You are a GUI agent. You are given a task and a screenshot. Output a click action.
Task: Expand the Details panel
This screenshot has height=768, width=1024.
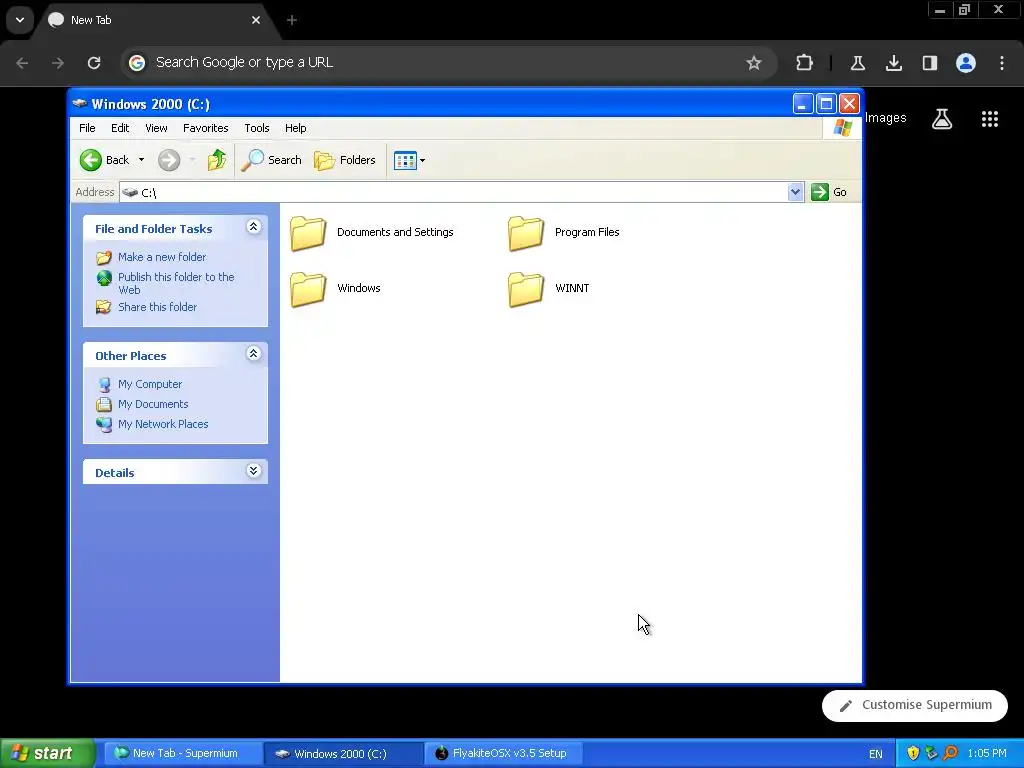tap(253, 471)
